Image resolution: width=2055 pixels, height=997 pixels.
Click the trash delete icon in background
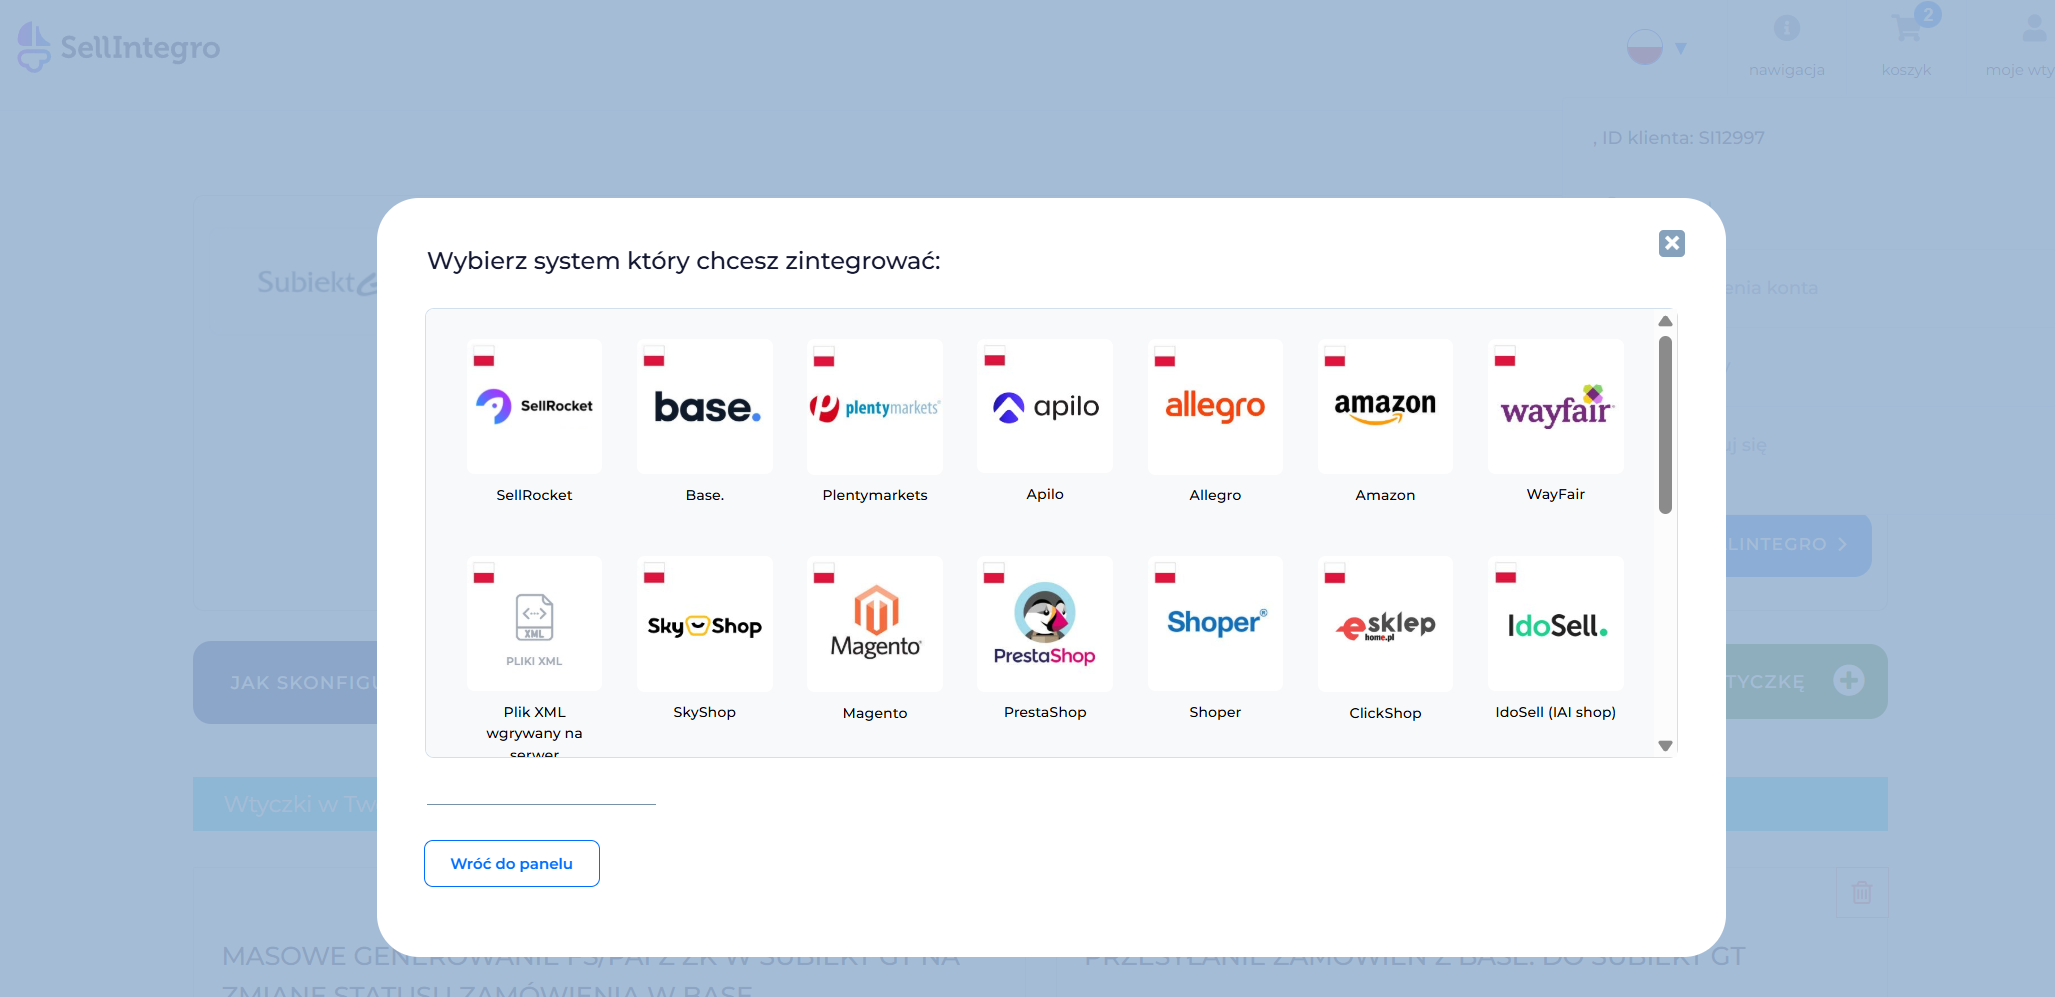(1862, 892)
